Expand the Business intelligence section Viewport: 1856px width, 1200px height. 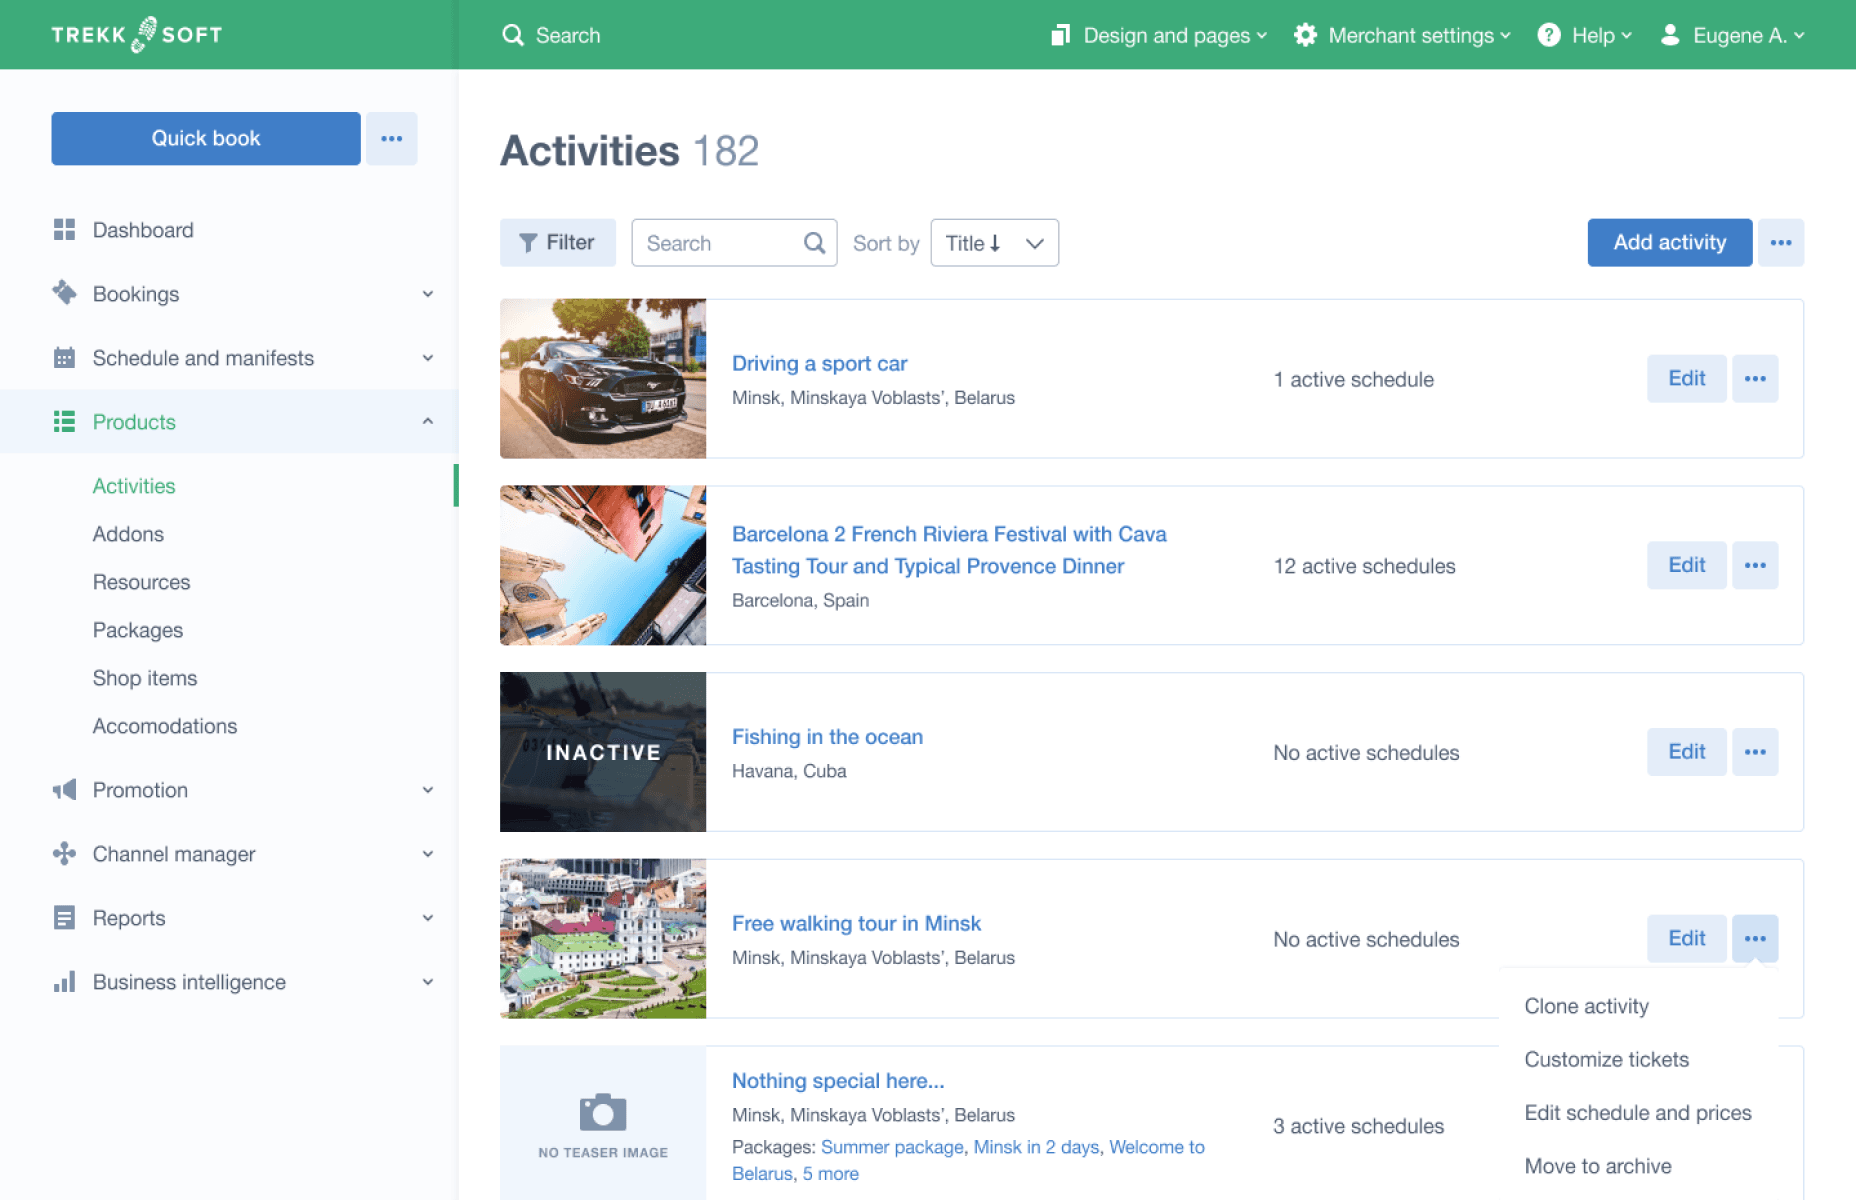click(x=428, y=982)
